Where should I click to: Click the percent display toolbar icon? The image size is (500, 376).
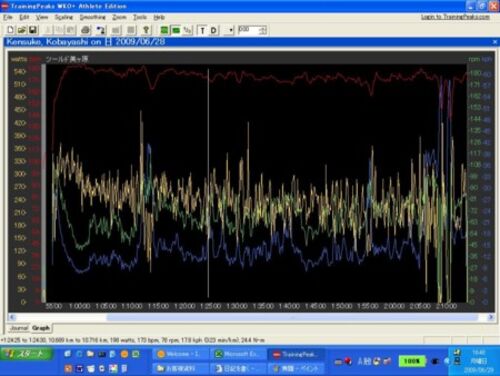click(x=188, y=30)
